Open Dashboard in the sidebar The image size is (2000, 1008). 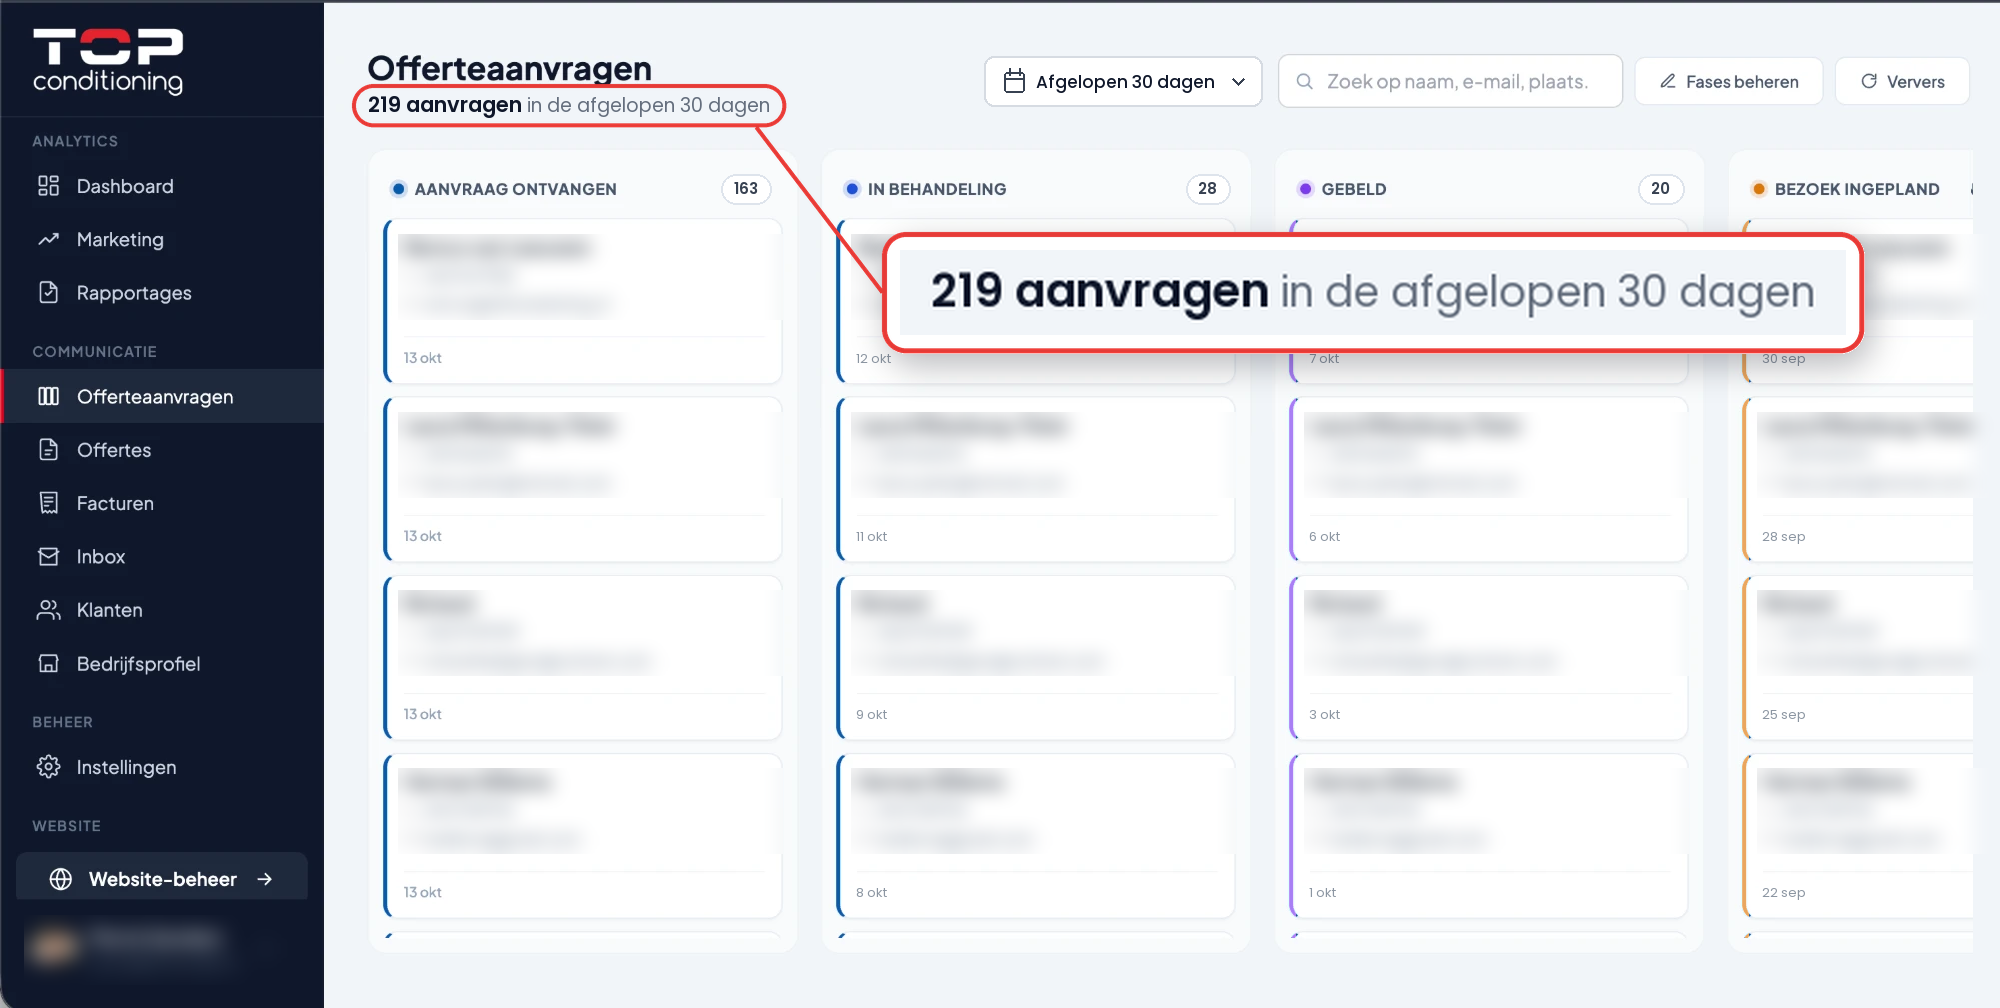point(162,186)
